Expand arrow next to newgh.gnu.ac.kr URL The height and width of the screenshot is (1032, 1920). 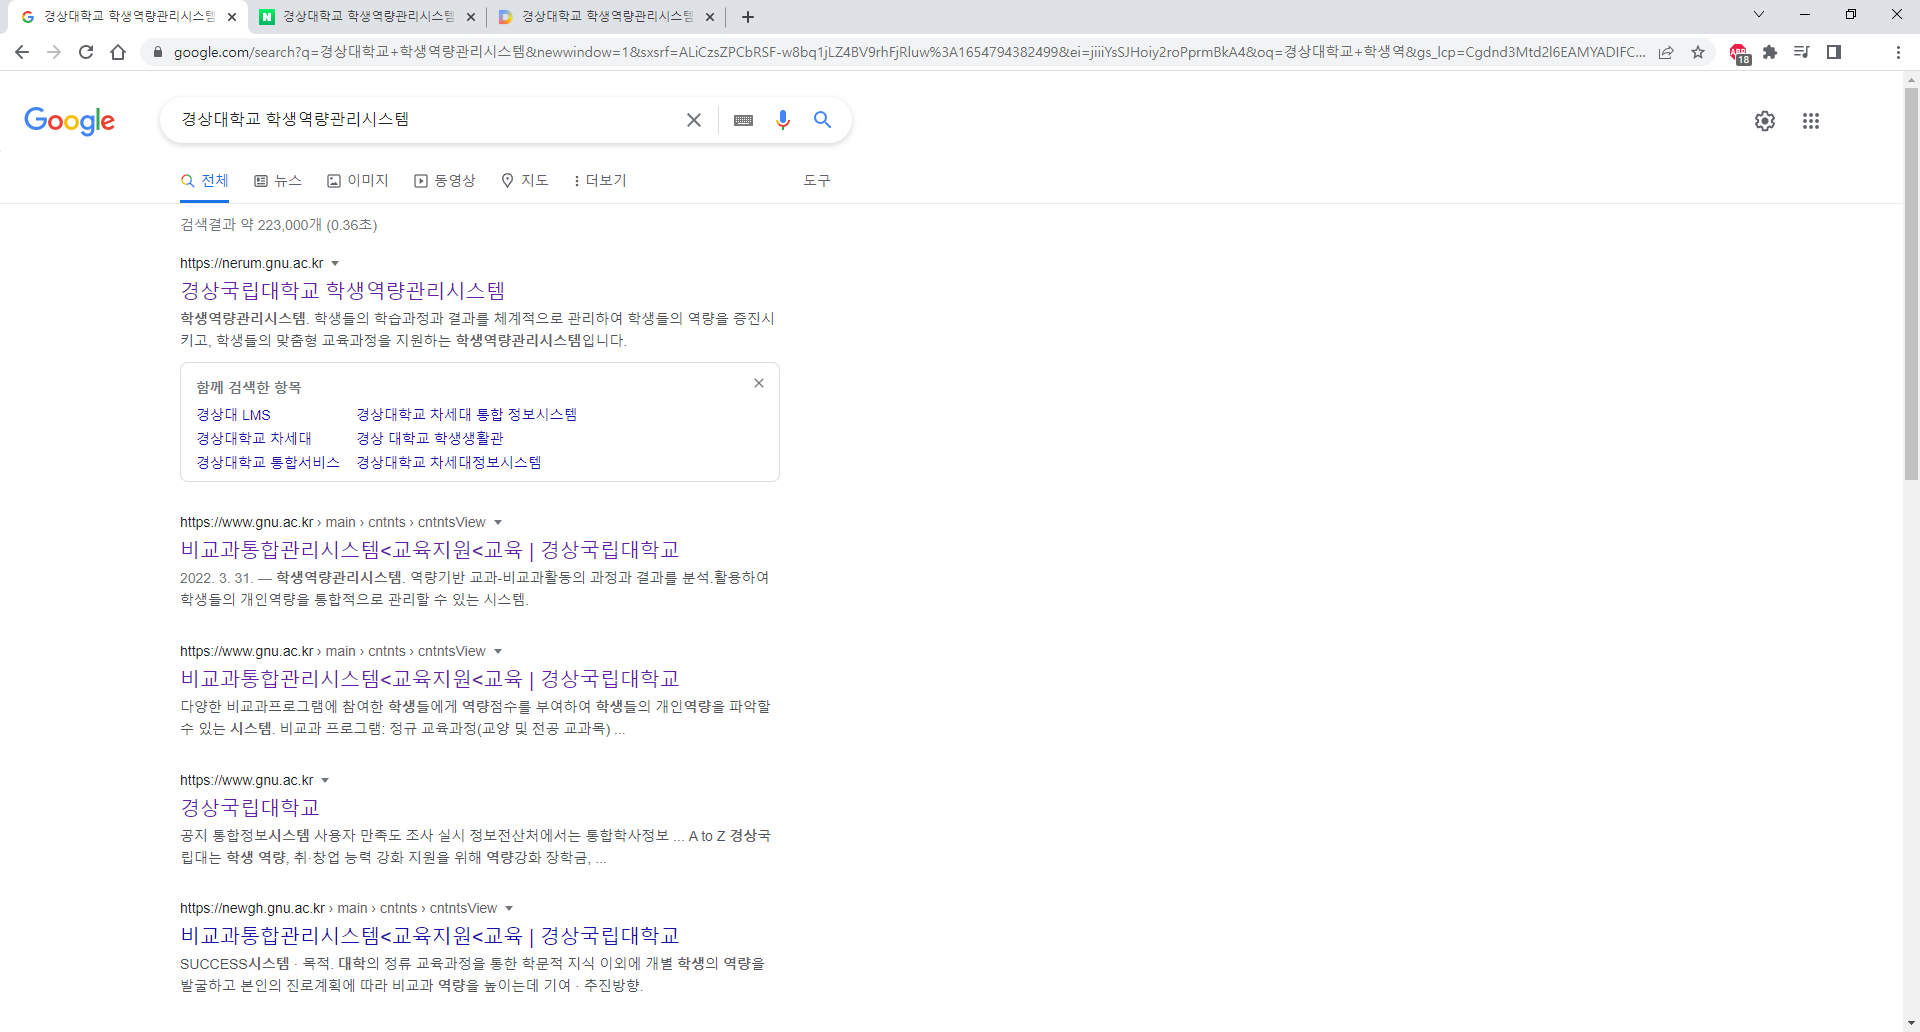pos(509,909)
